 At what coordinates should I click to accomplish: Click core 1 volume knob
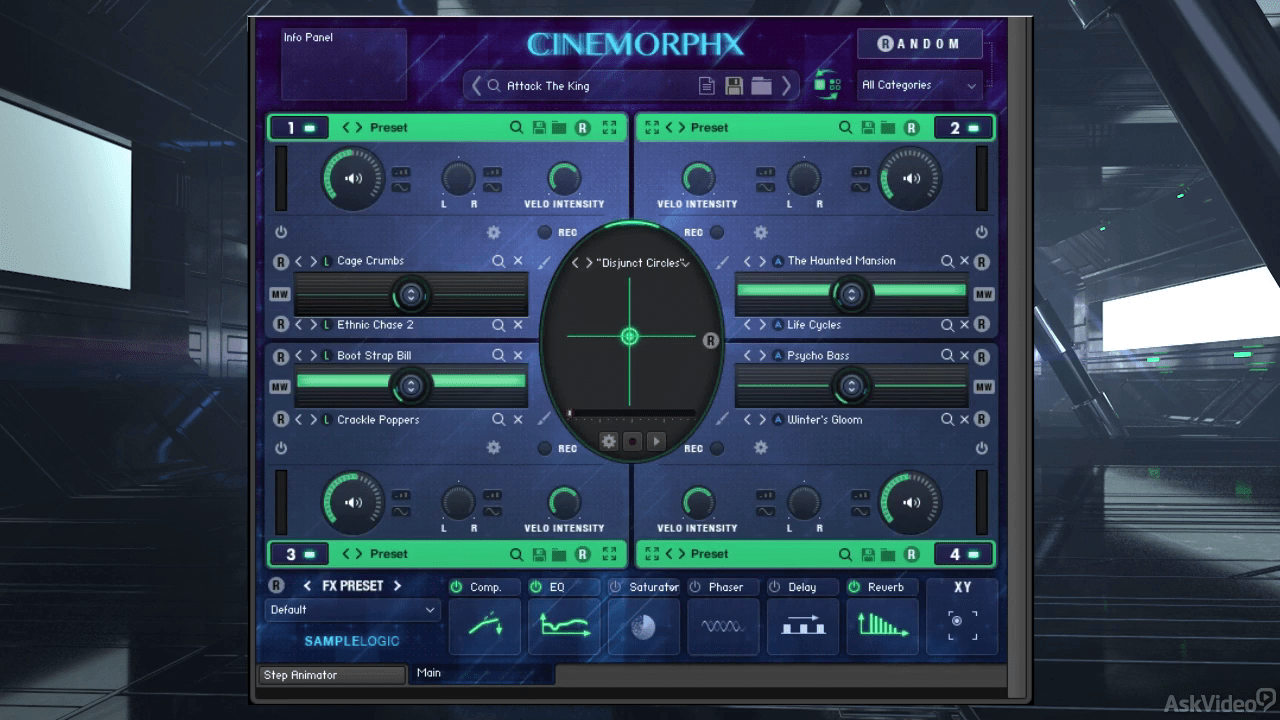(353, 179)
